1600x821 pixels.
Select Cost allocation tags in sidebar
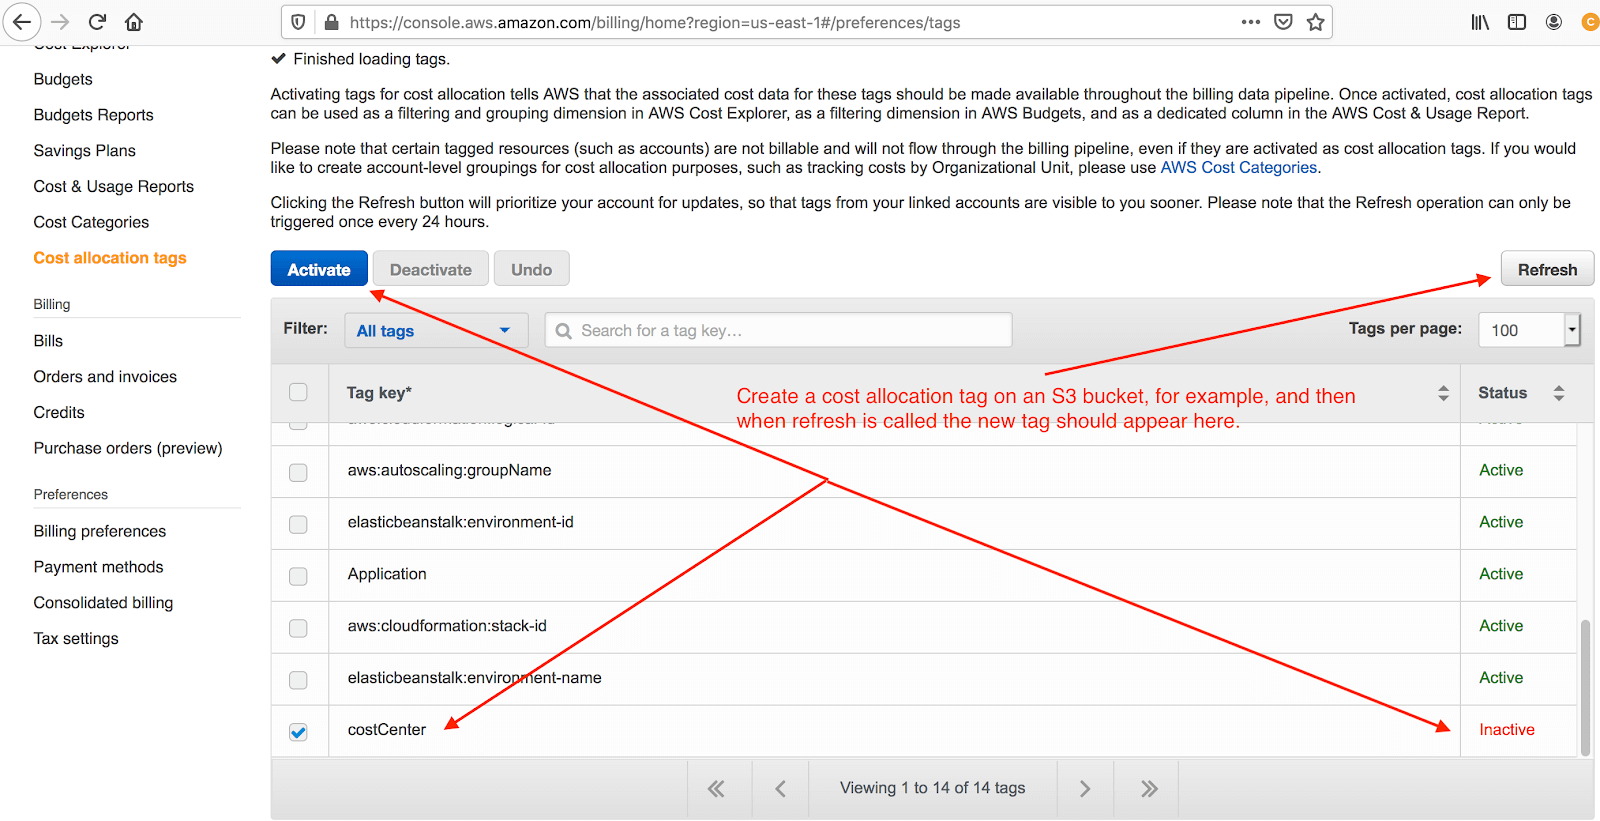pos(110,258)
